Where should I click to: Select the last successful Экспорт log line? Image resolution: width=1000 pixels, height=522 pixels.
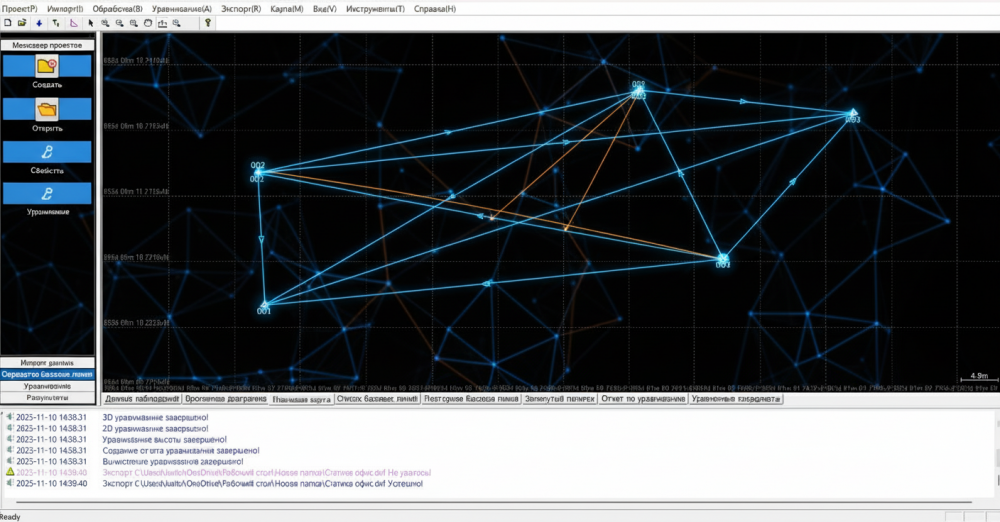pyautogui.click(x=263, y=484)
